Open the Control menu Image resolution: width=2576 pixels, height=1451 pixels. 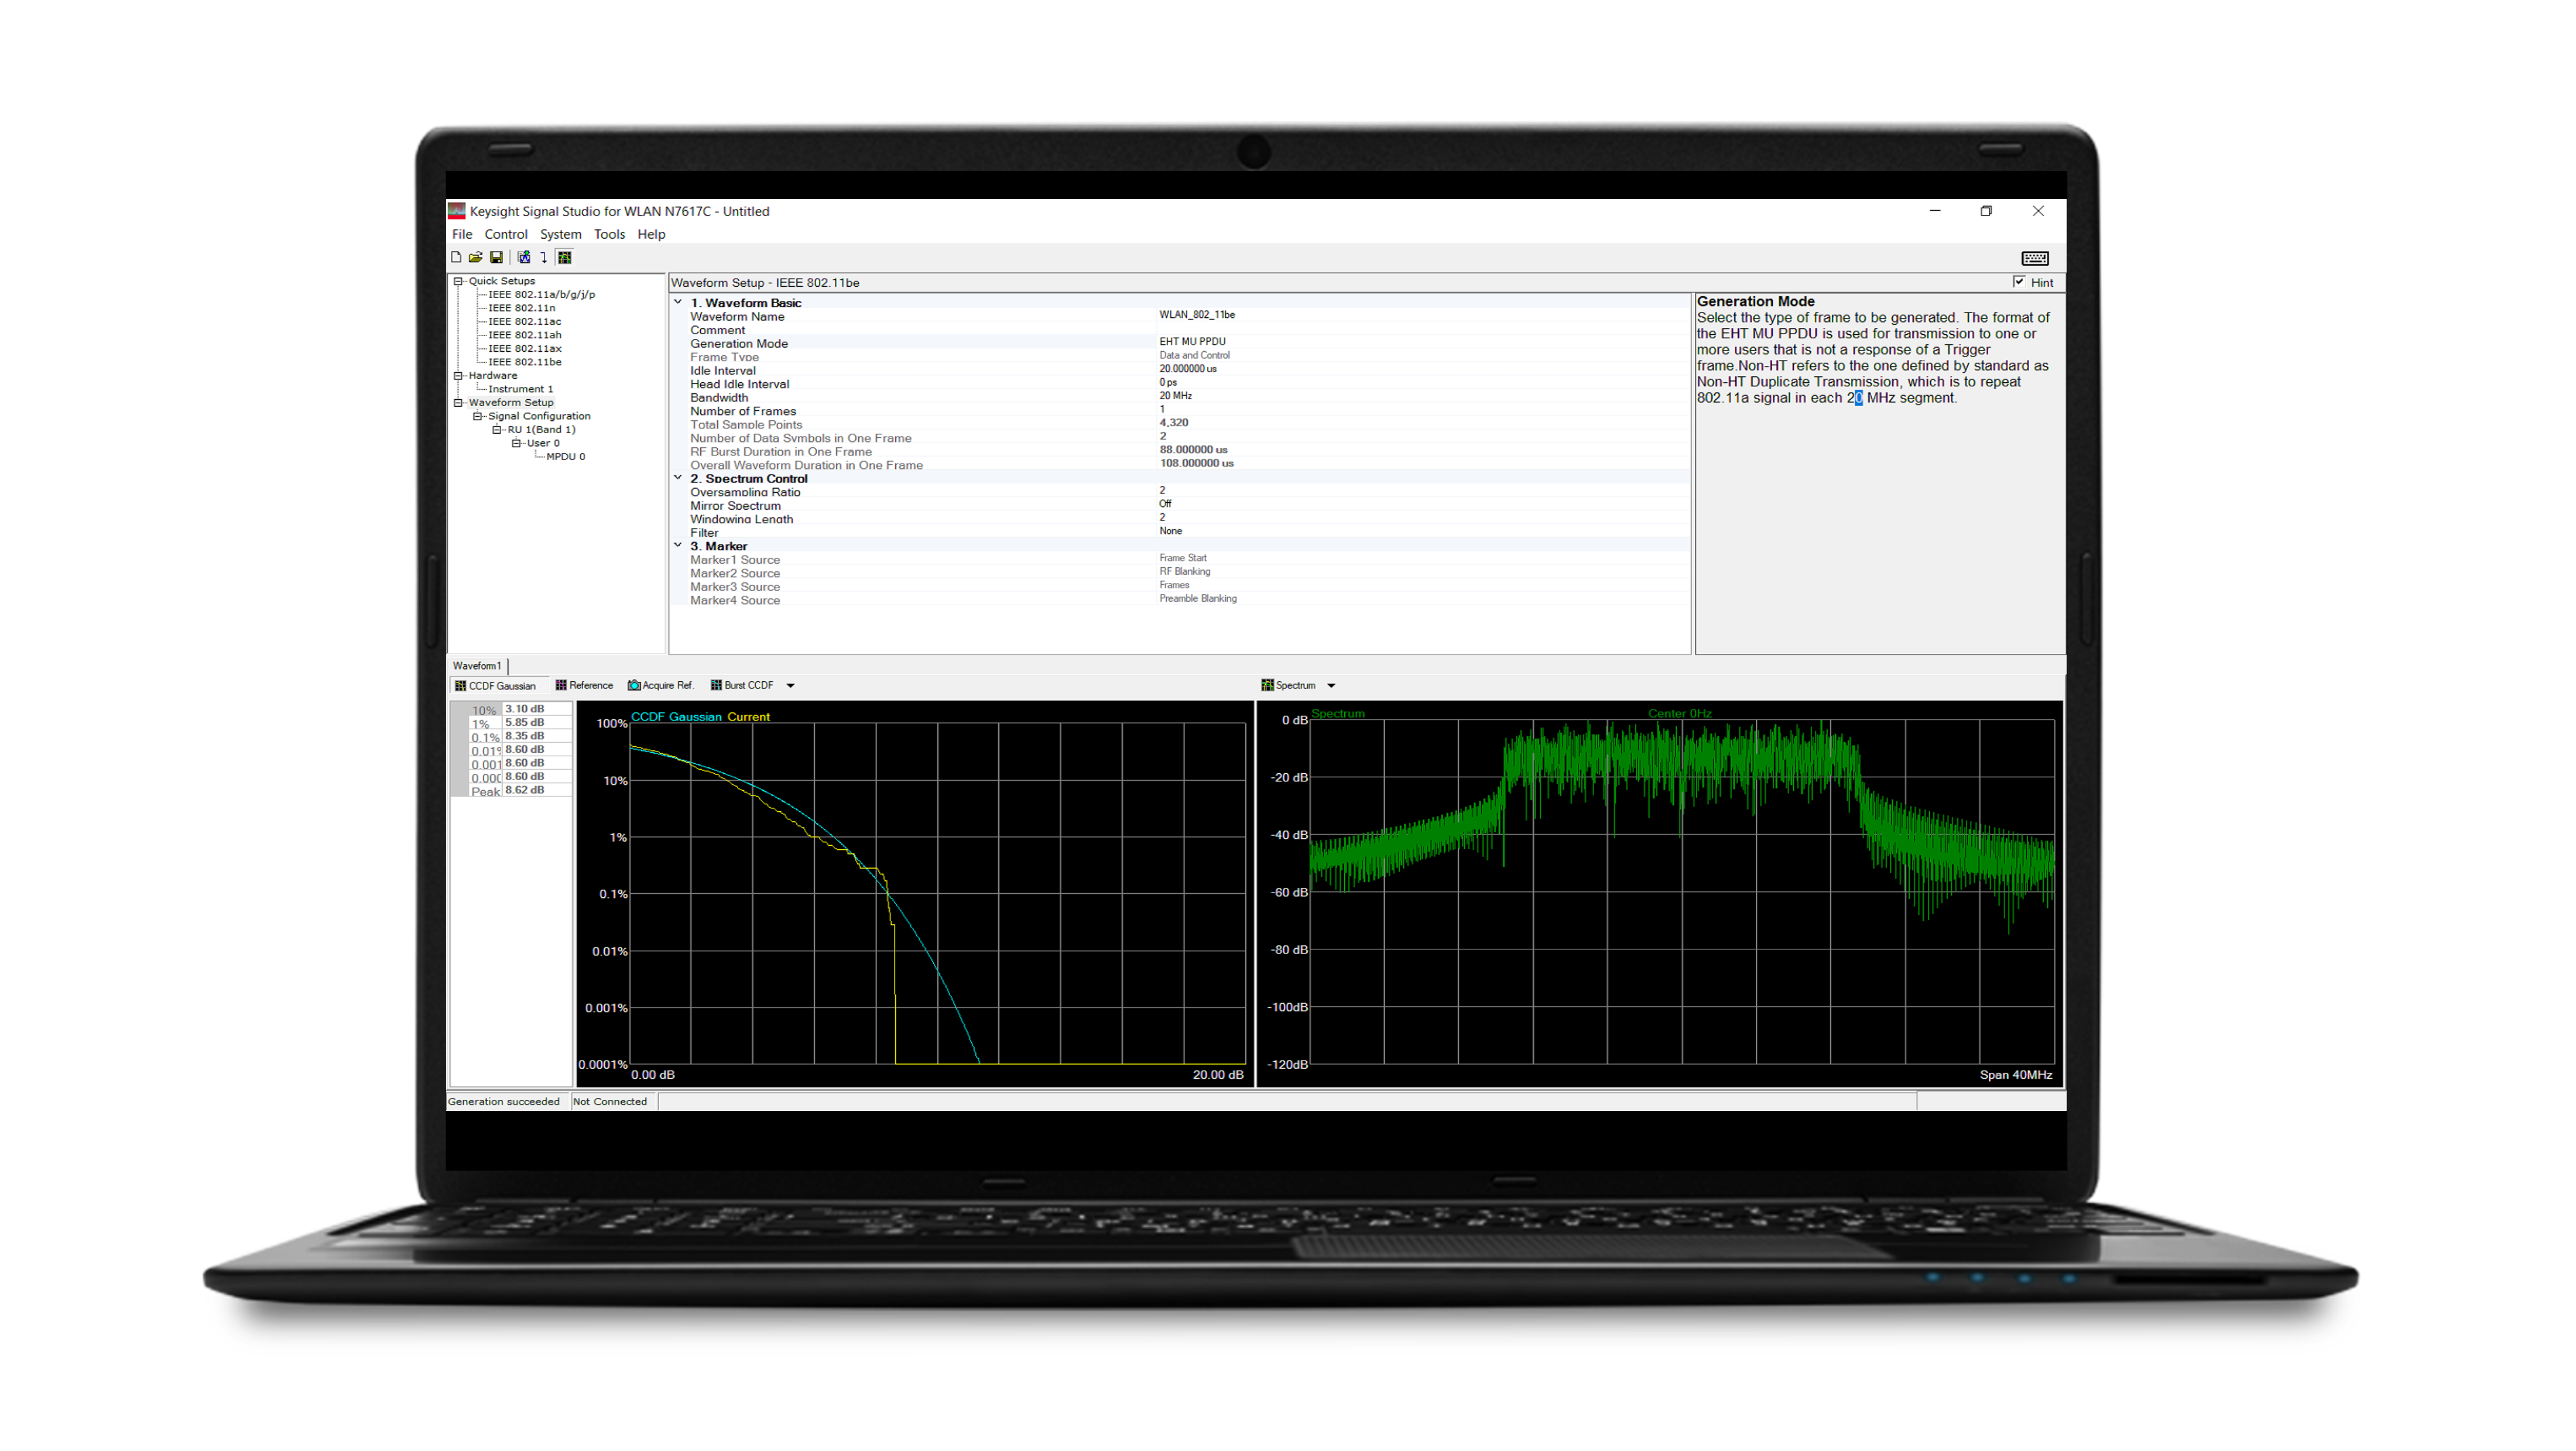[x=506, y=234]
